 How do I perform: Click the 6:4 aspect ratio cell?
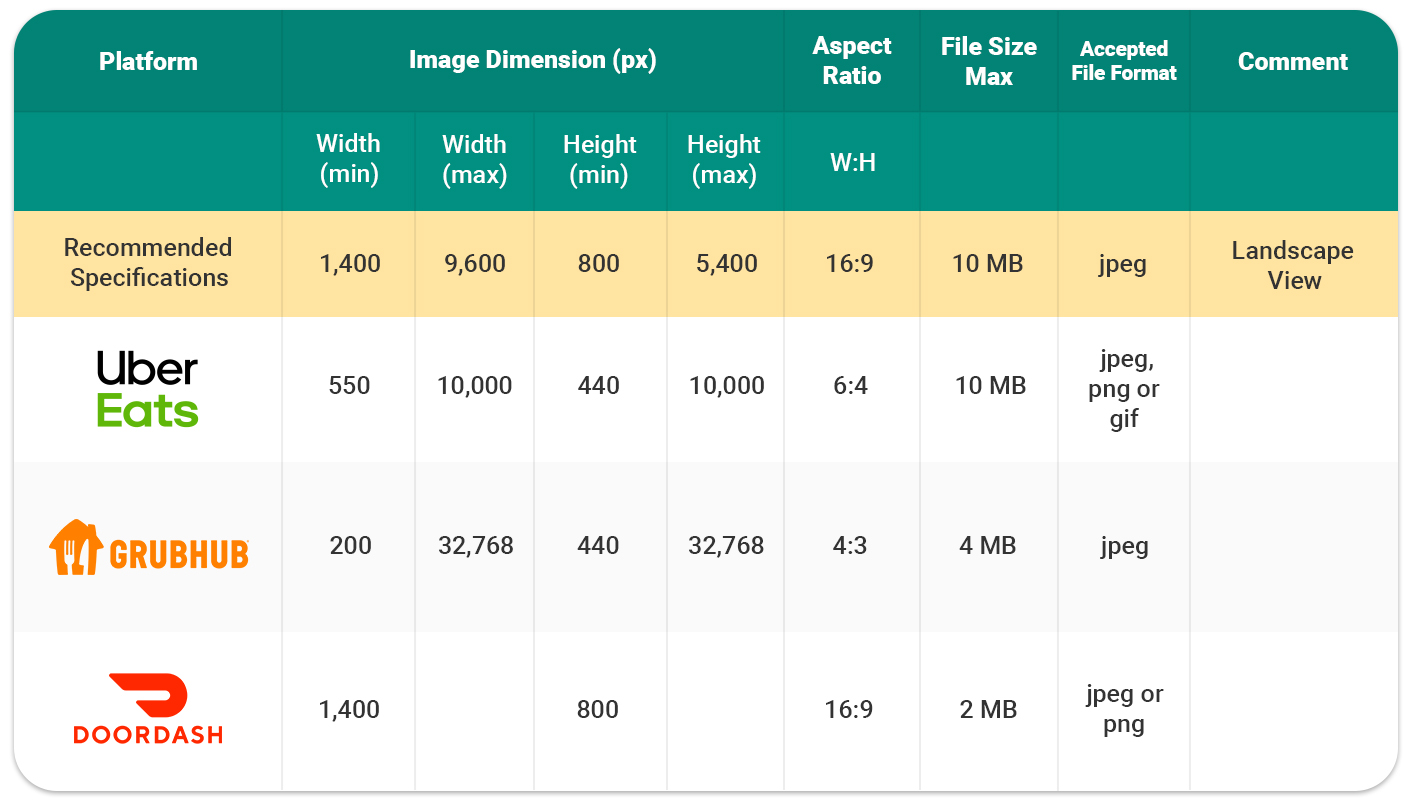850,386
